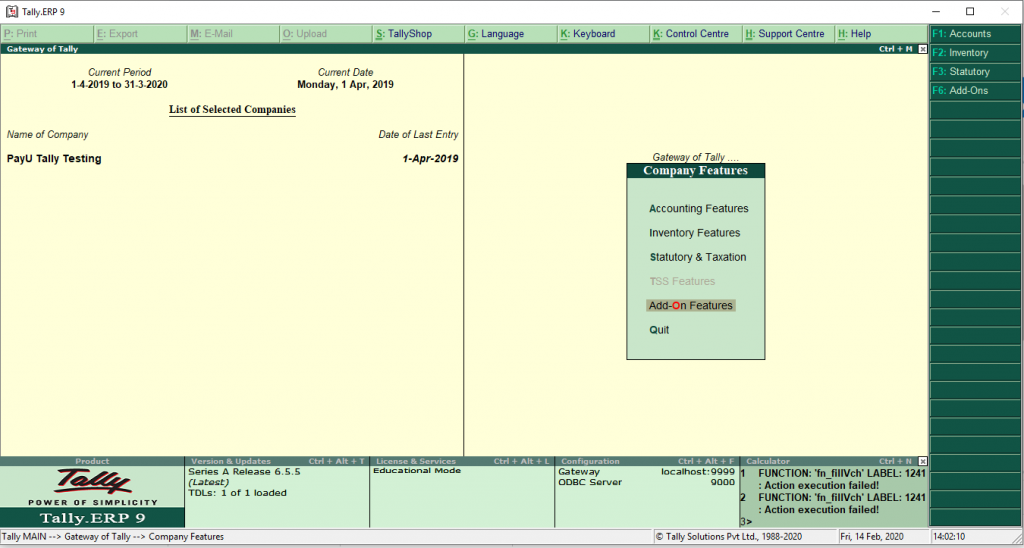Open TallyShop from the top bar
Viewport: 1024px width, 548px height.
[418, 34]
